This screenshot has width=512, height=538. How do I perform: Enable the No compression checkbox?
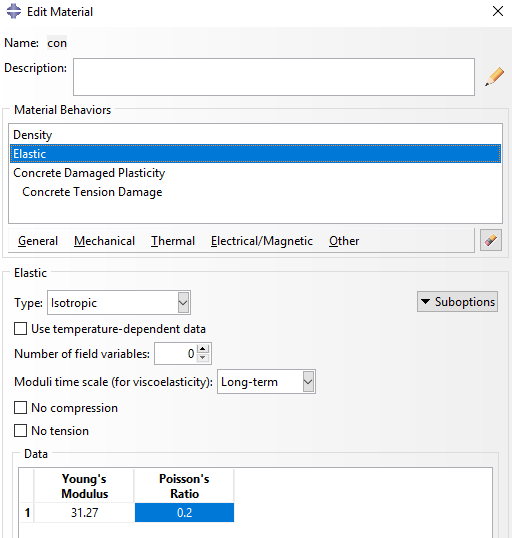point(20,408)
